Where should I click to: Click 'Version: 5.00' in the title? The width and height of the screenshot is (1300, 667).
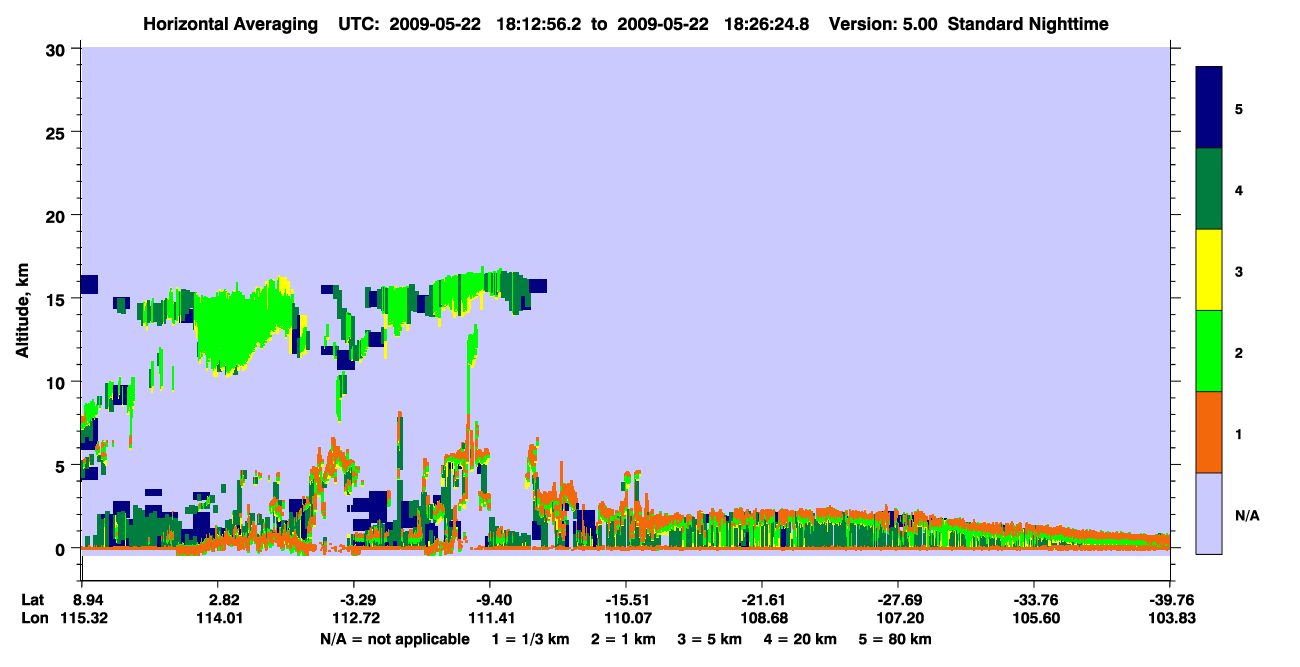click(883, 23)
